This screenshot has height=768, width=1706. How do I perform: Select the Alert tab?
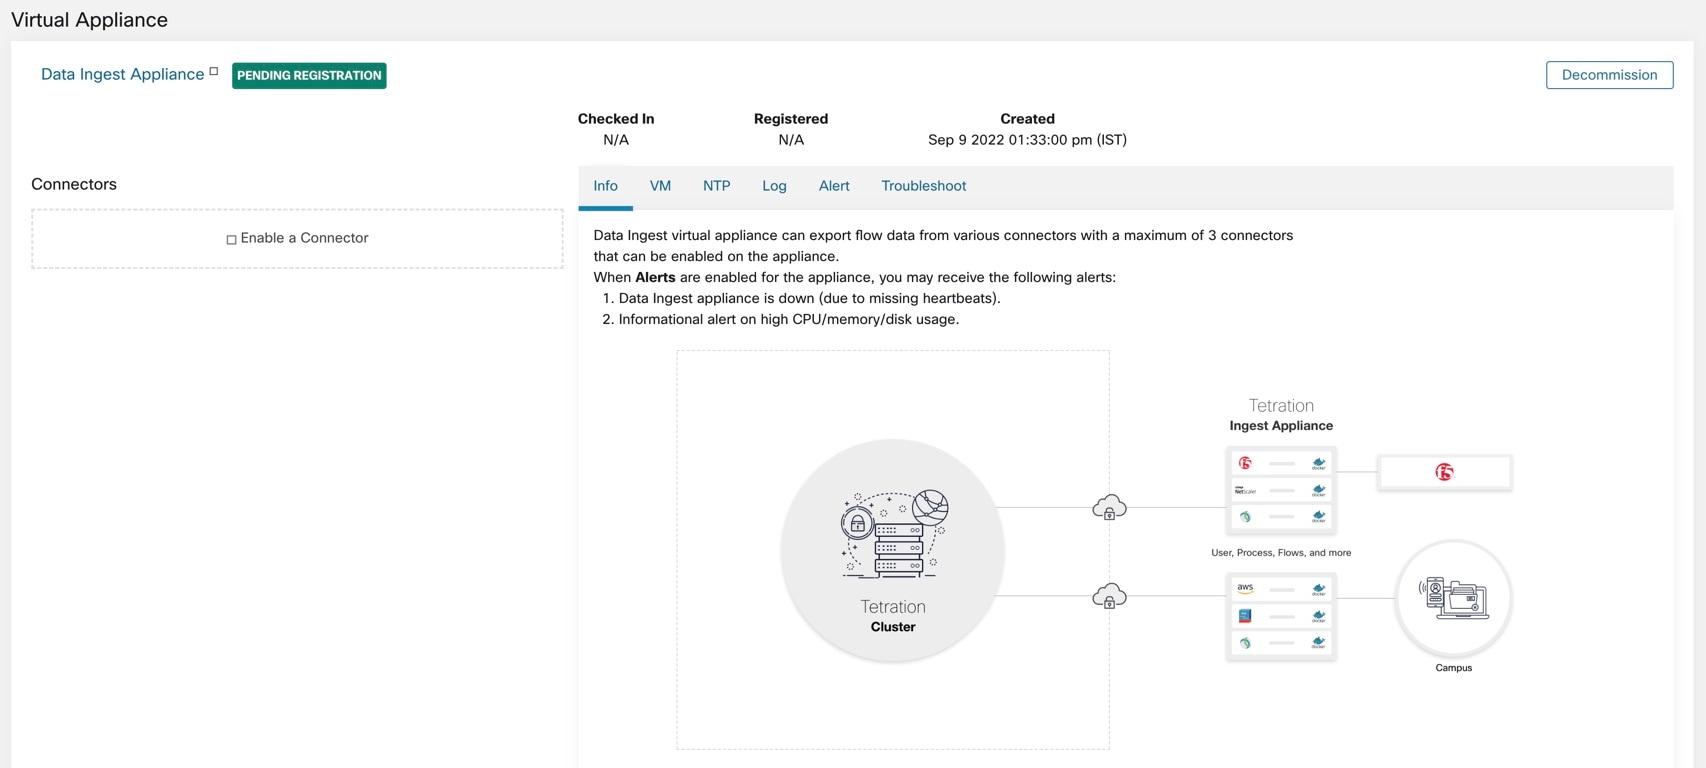(x=834, y=186)
